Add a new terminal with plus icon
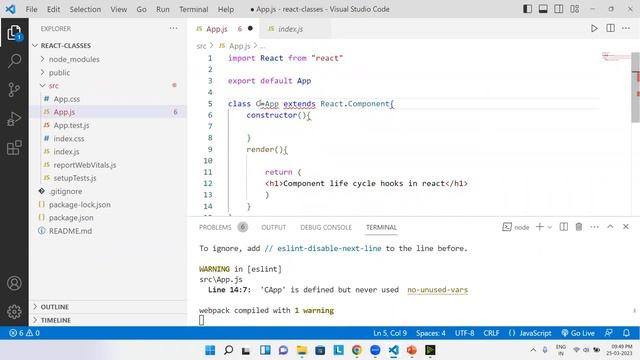 (x=540, y=227)
